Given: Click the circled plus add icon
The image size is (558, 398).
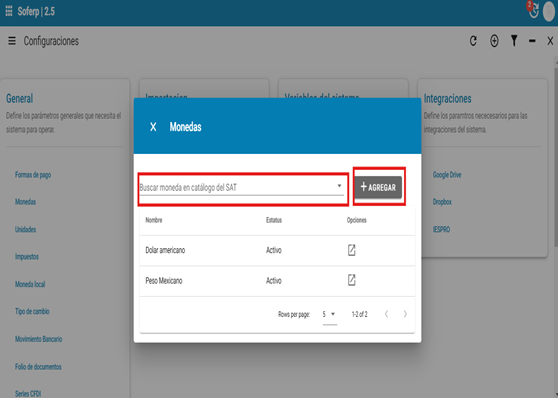Looking at the screenshot, I should (494, 41).
